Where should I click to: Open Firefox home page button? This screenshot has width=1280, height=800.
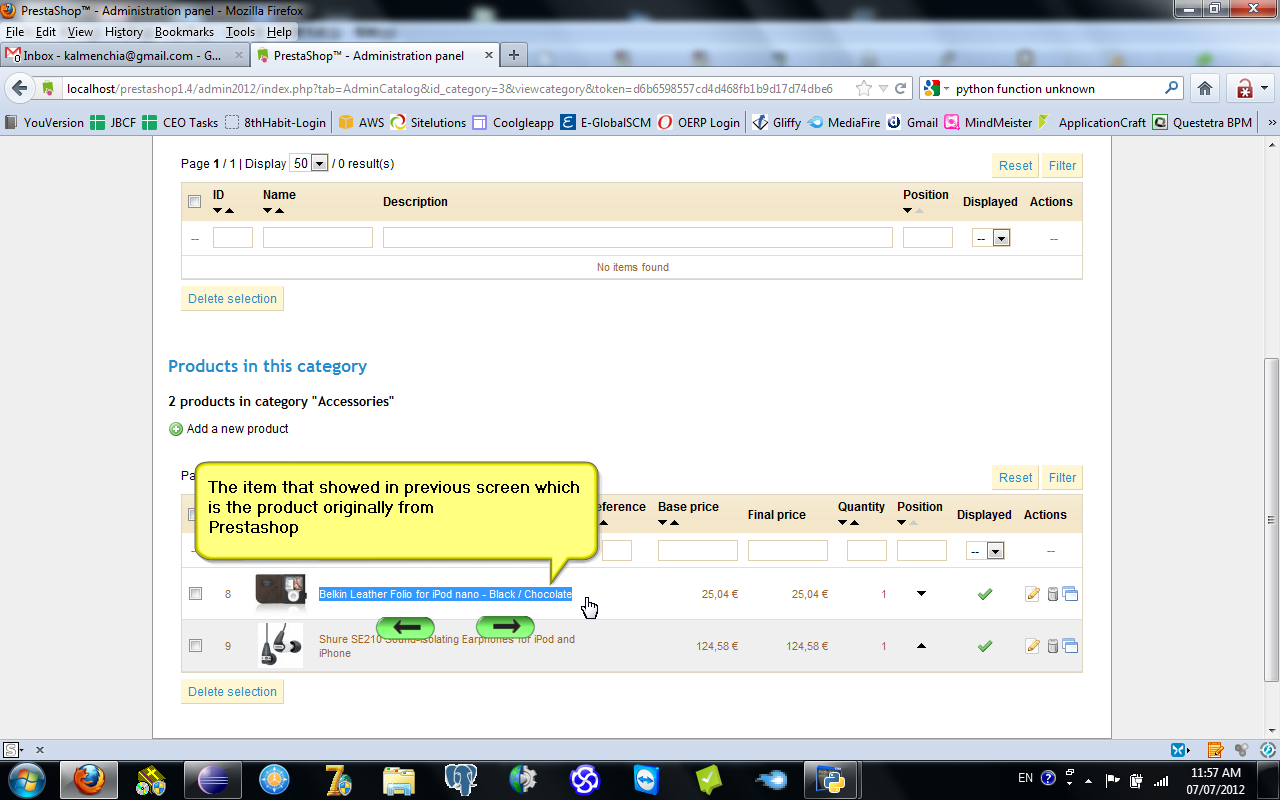point(1205,88)
